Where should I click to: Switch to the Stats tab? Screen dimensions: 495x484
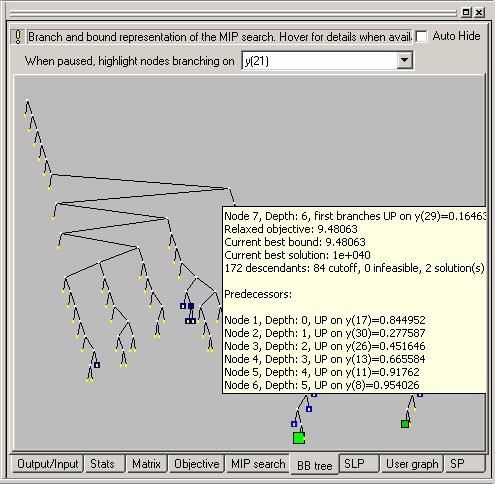pos(102,464)
